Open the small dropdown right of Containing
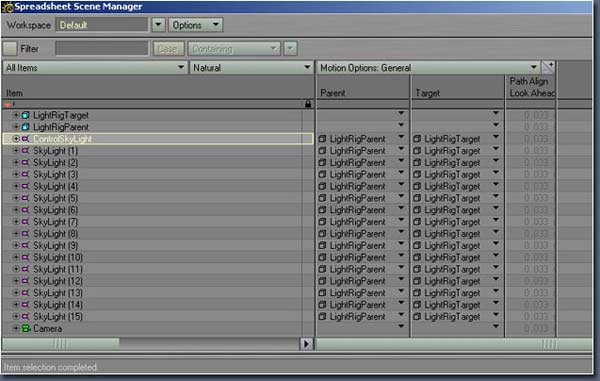Viewport: 600px width, 381px height. [x=290, y=49]
